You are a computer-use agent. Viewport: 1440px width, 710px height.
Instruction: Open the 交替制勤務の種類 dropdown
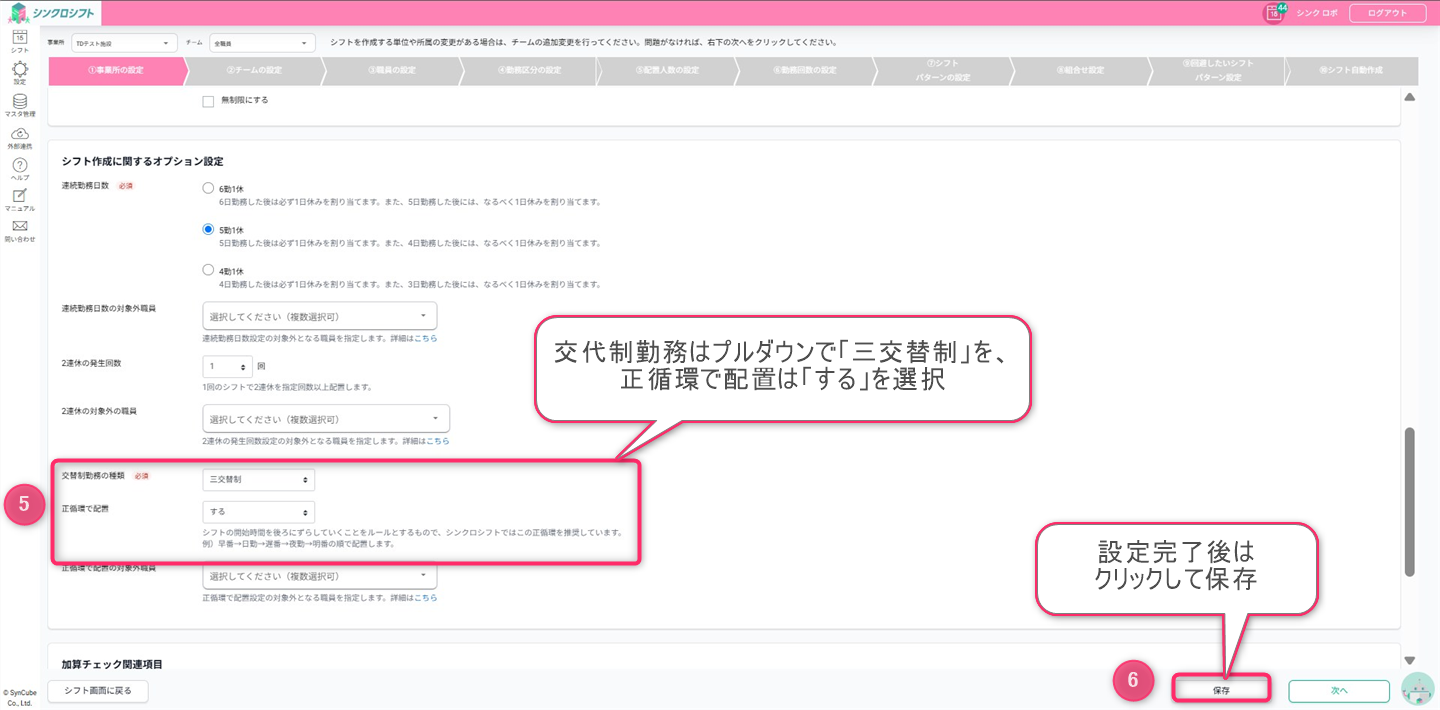(x=258, y=480)
